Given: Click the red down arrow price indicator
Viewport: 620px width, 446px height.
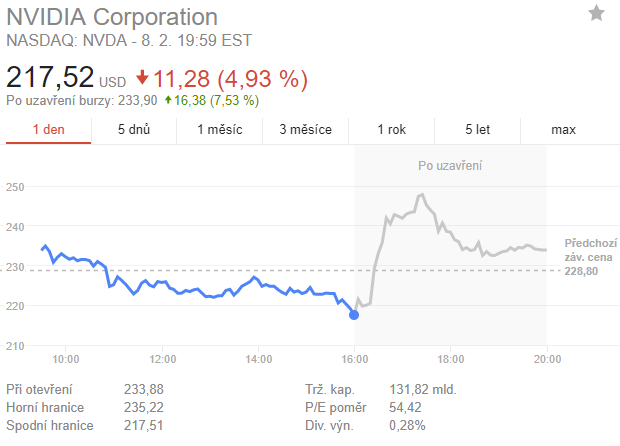Looking at the screenshot, I should point(142,77).
